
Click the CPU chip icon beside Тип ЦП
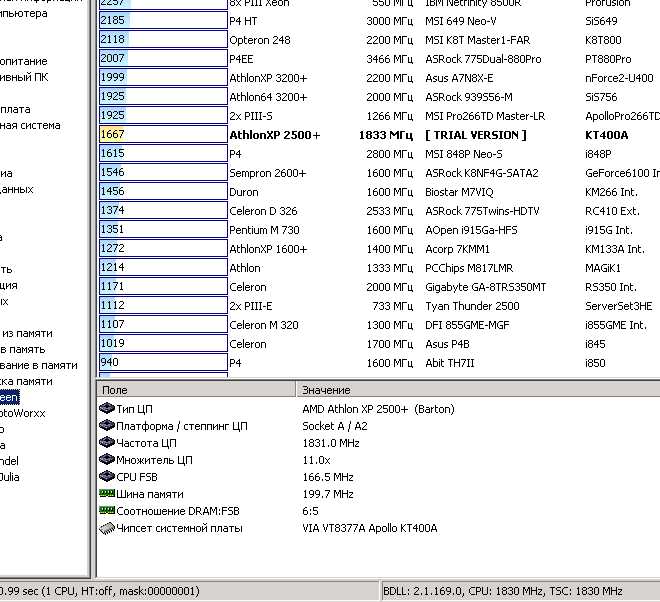tap(107, 408)
